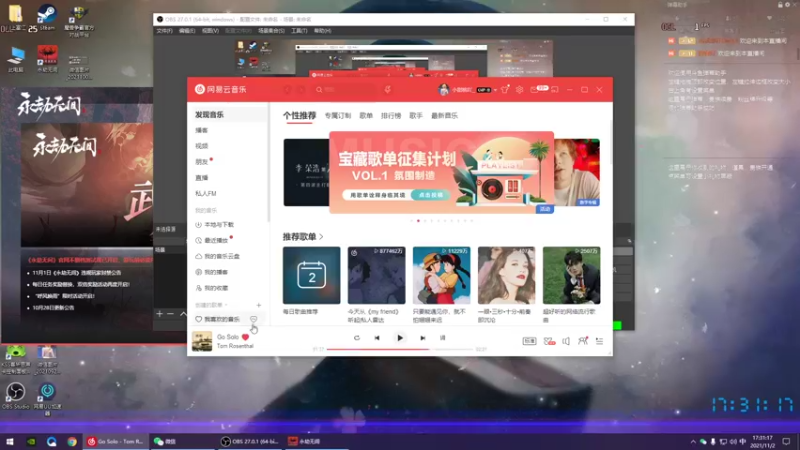Open NetEase settings gear icon
This screenshot has height=450, width=800.
(519, 90)
